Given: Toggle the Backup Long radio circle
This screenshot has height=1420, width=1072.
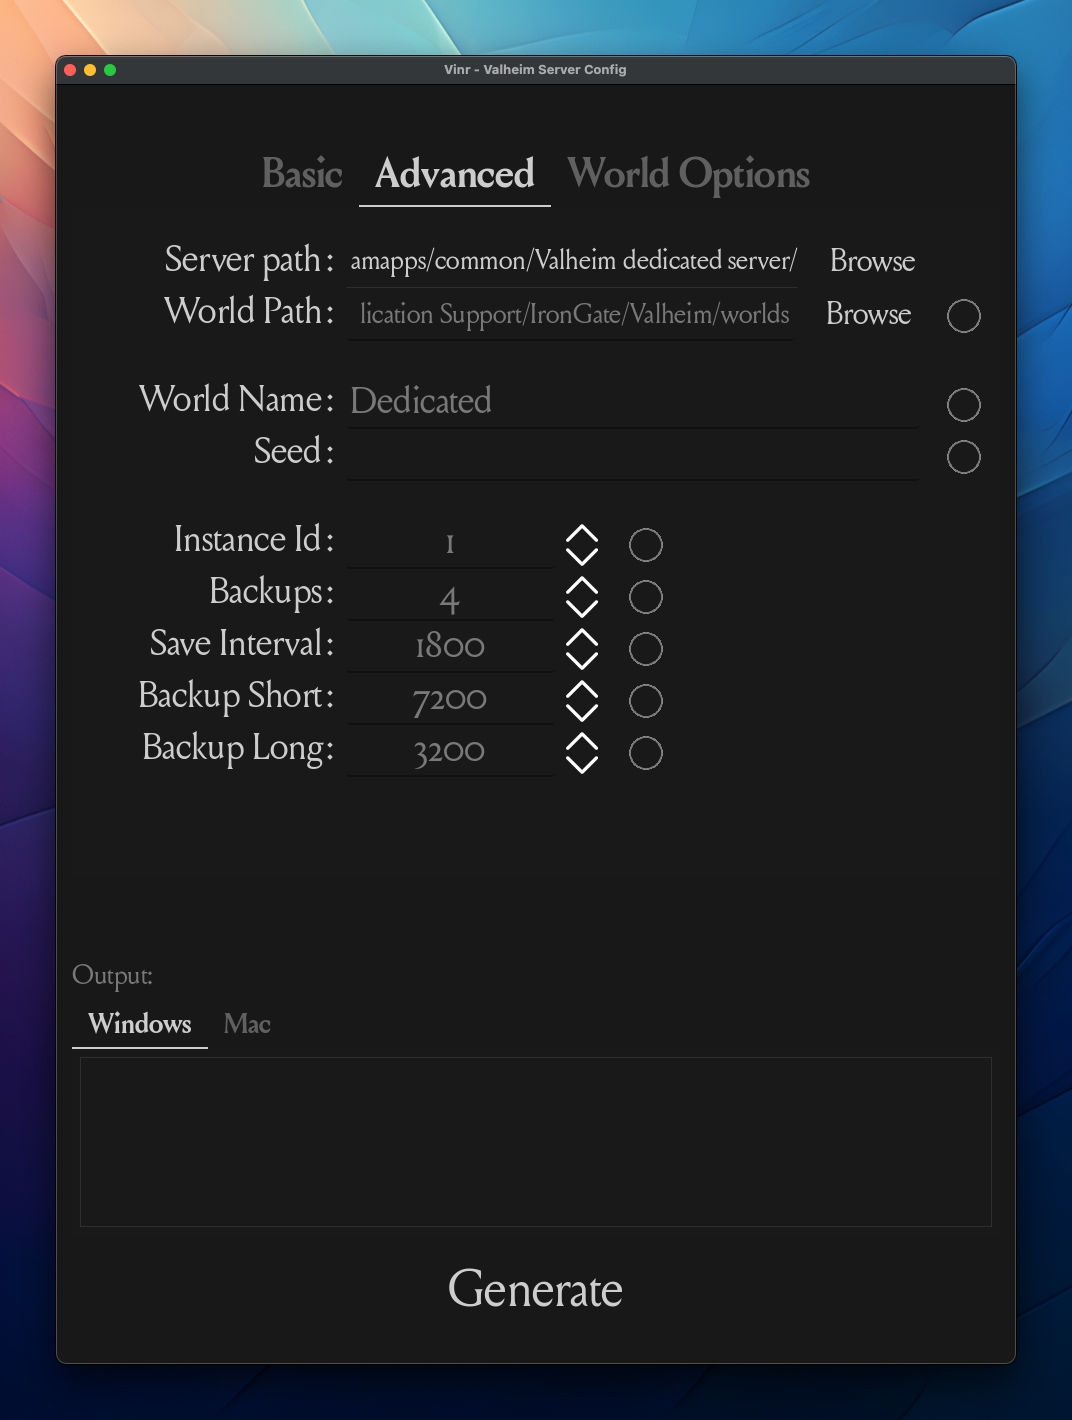Looking at the screenshot, I should (x=645, y=753).
